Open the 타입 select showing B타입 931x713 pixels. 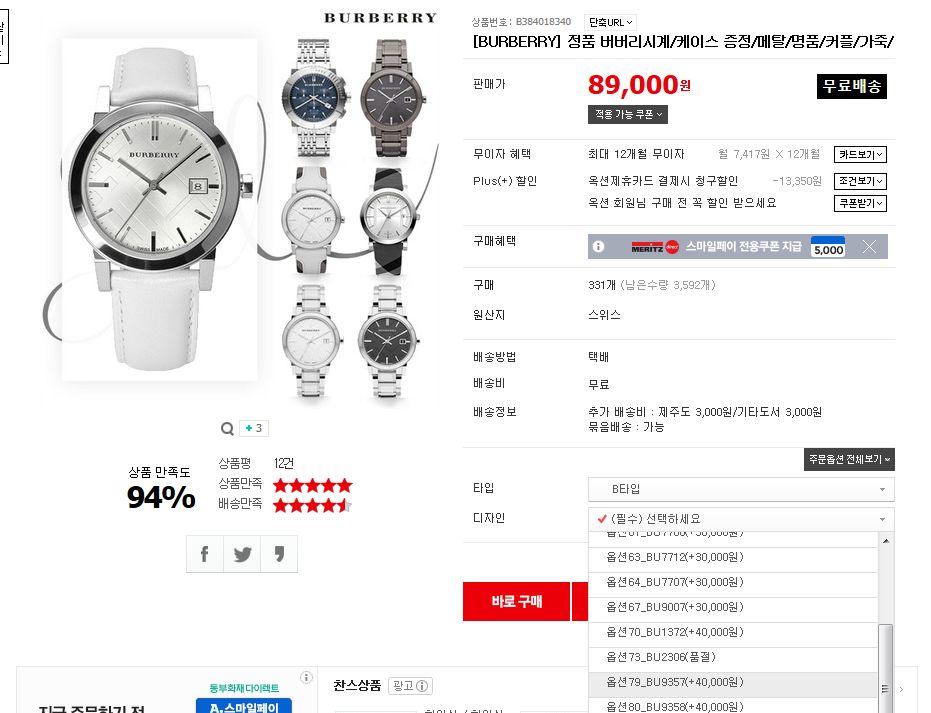pos(741,489)
